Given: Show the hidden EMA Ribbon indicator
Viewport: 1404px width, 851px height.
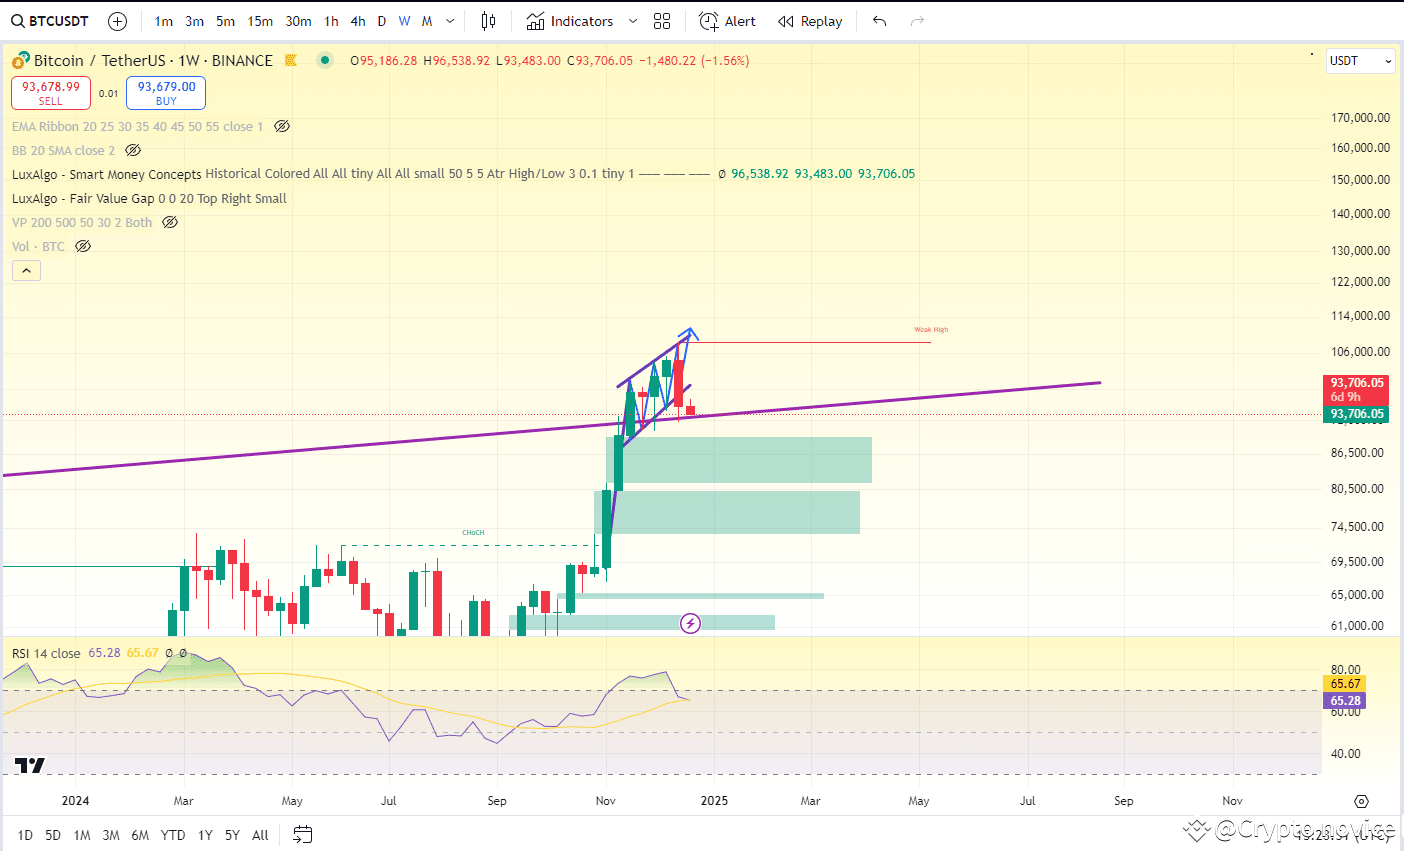Looking at the screenshot, I should tap(282, 126).
